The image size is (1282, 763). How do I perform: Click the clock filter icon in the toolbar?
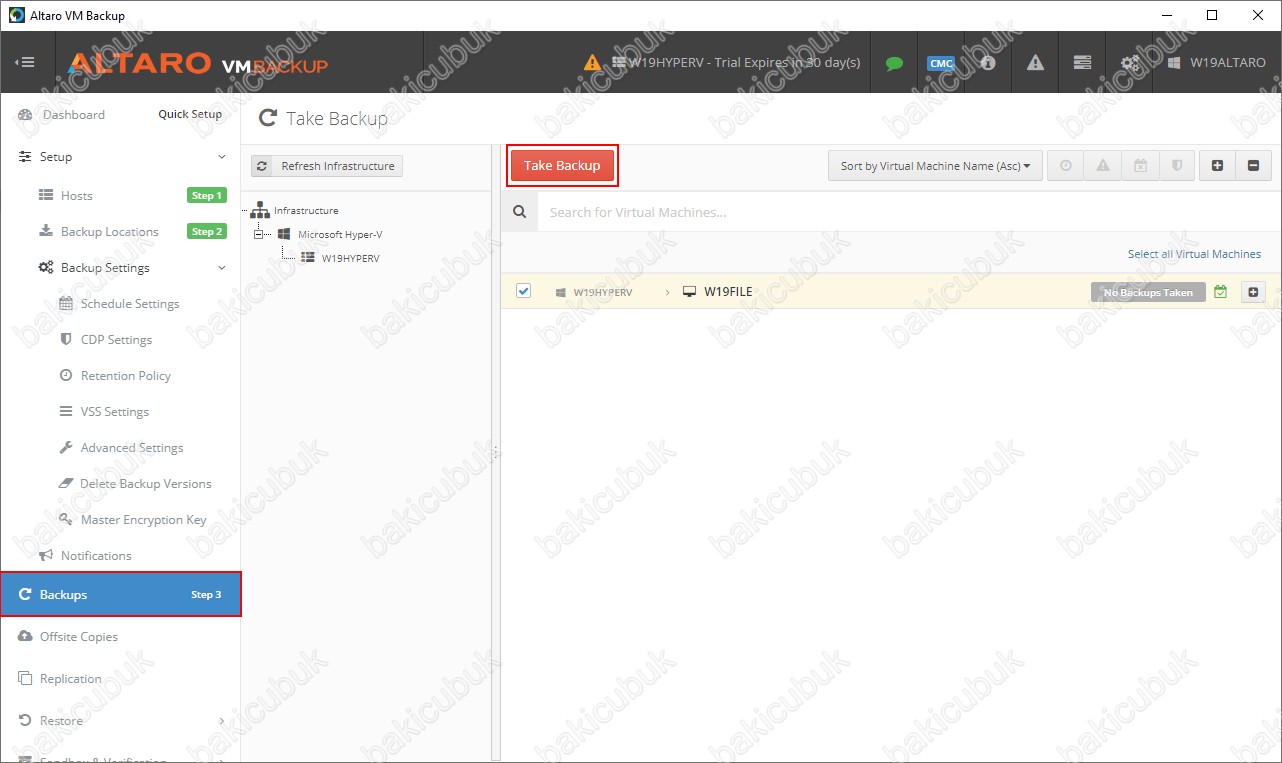1066,166
